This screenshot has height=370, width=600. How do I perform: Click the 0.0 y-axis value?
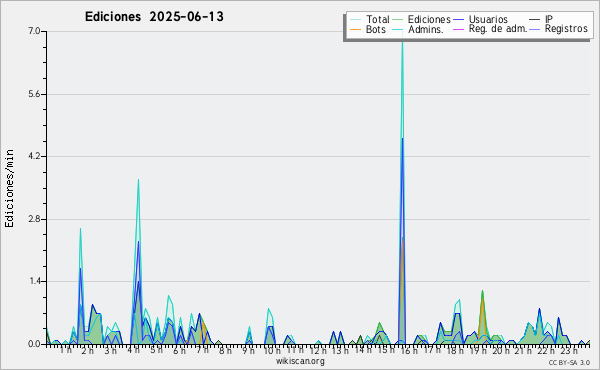[34, 344]
